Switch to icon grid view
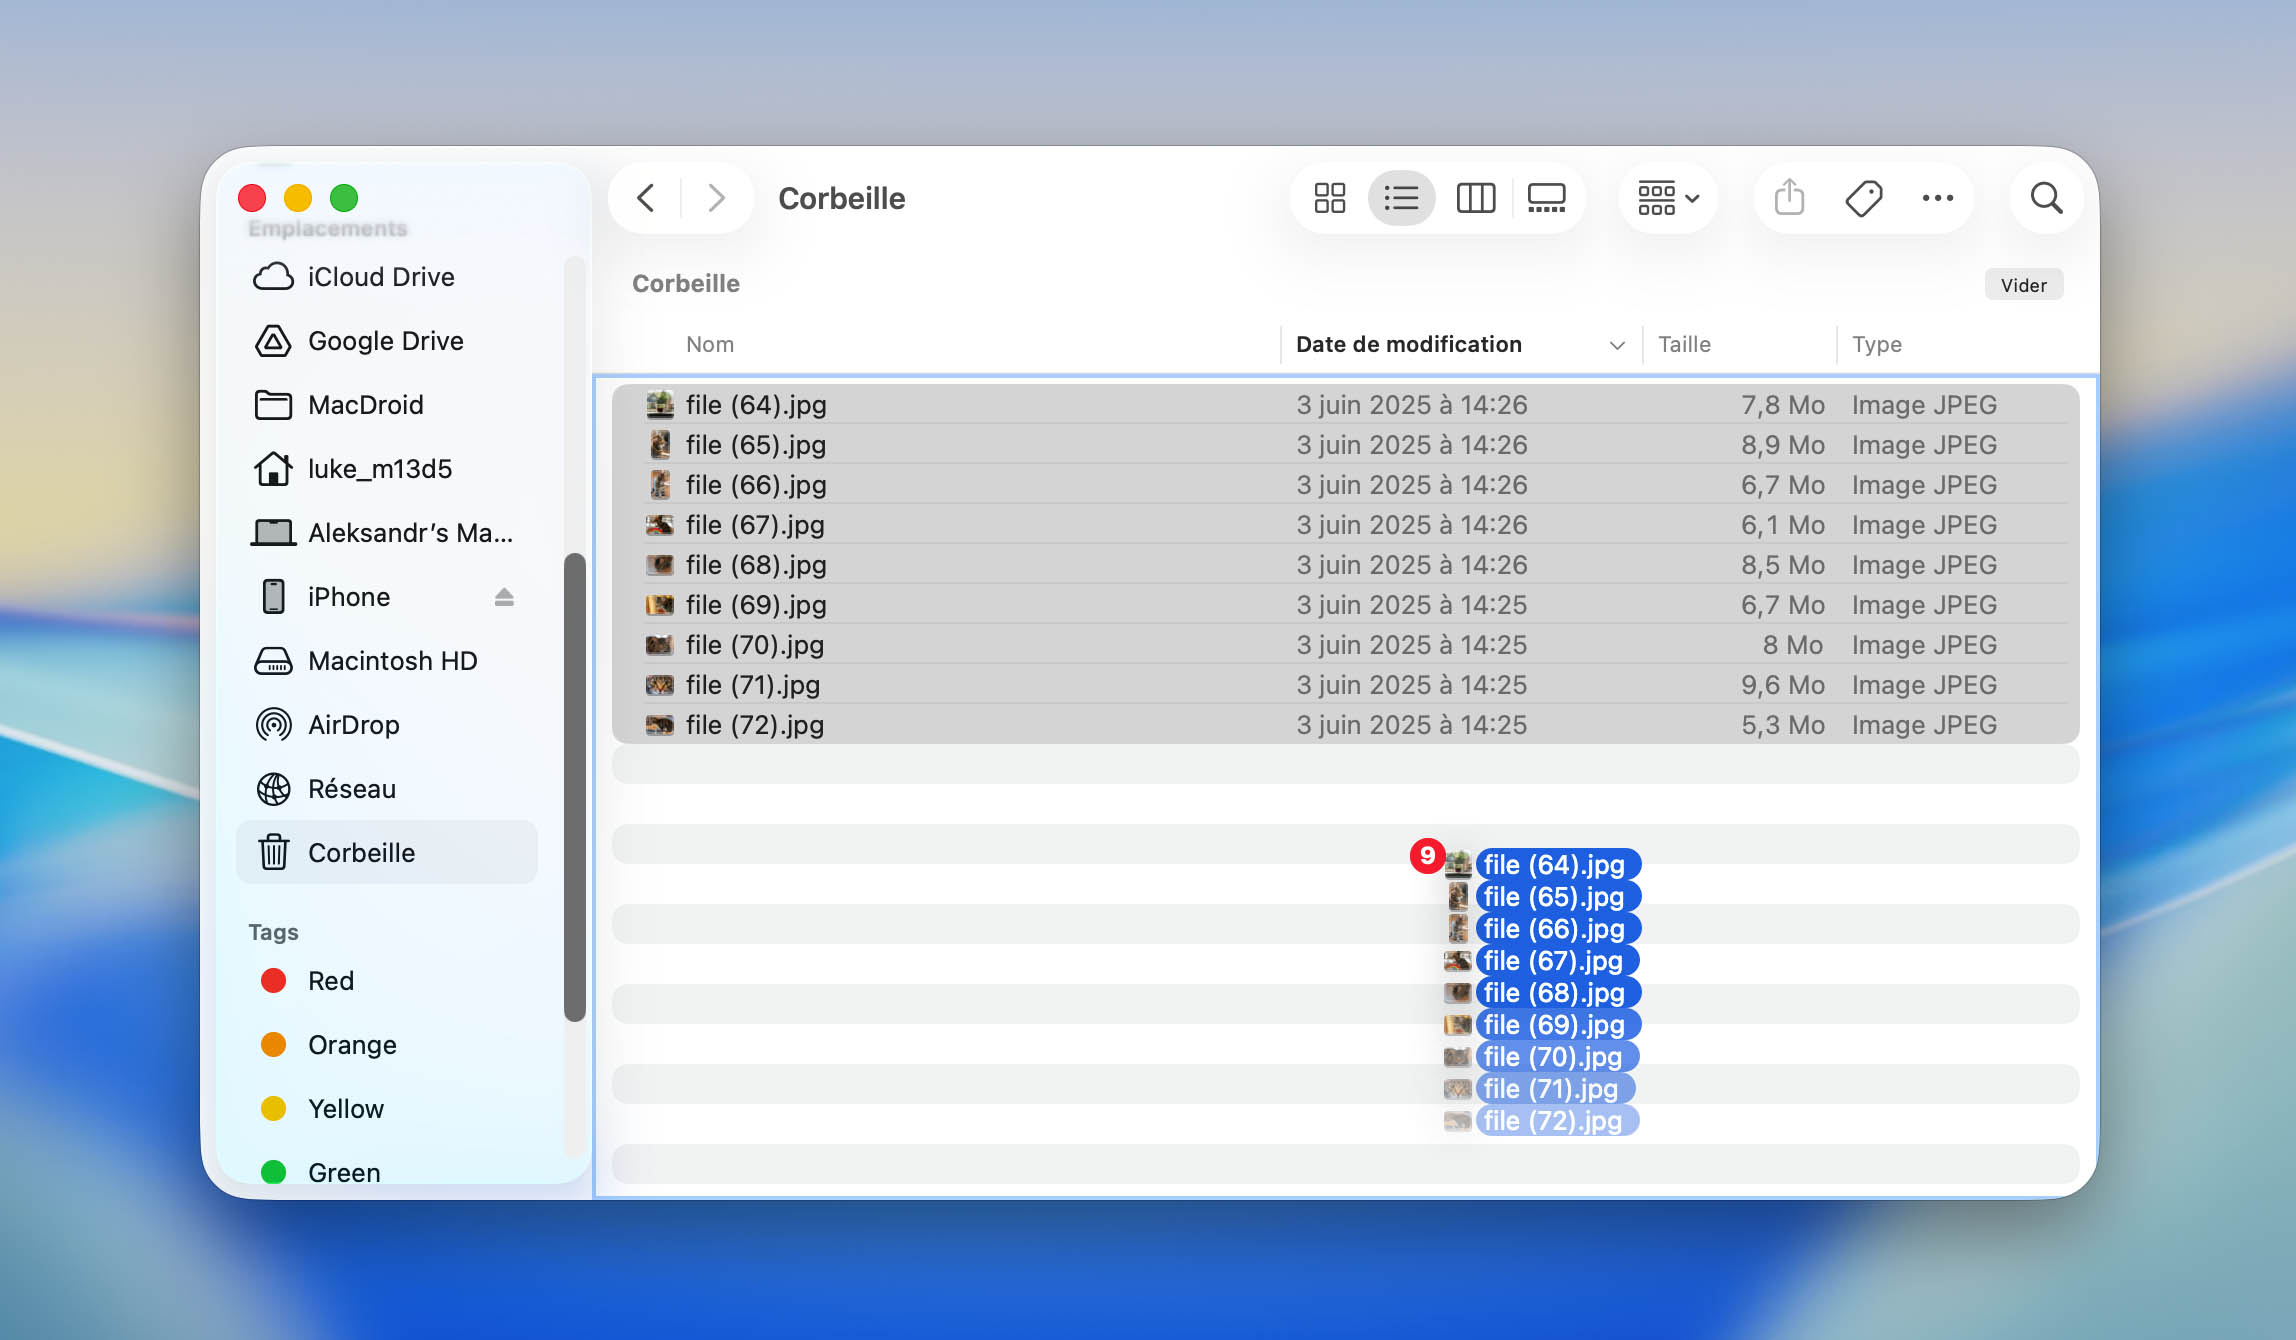This screenshot has height=1340, width=2296. click(1330, 198)
